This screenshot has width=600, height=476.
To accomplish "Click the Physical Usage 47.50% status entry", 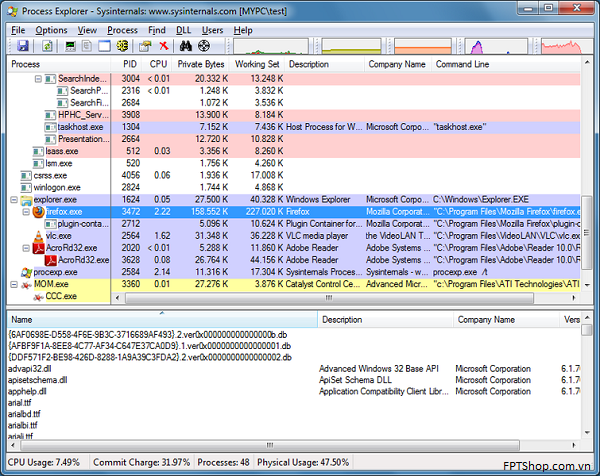I will tap(303, 462).
